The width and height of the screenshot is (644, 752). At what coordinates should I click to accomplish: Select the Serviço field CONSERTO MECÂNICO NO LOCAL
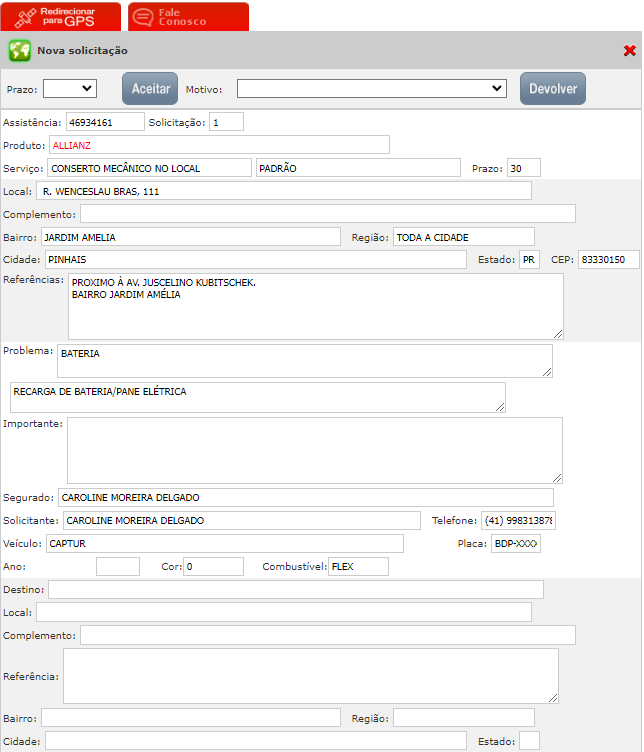coord(149,168)
